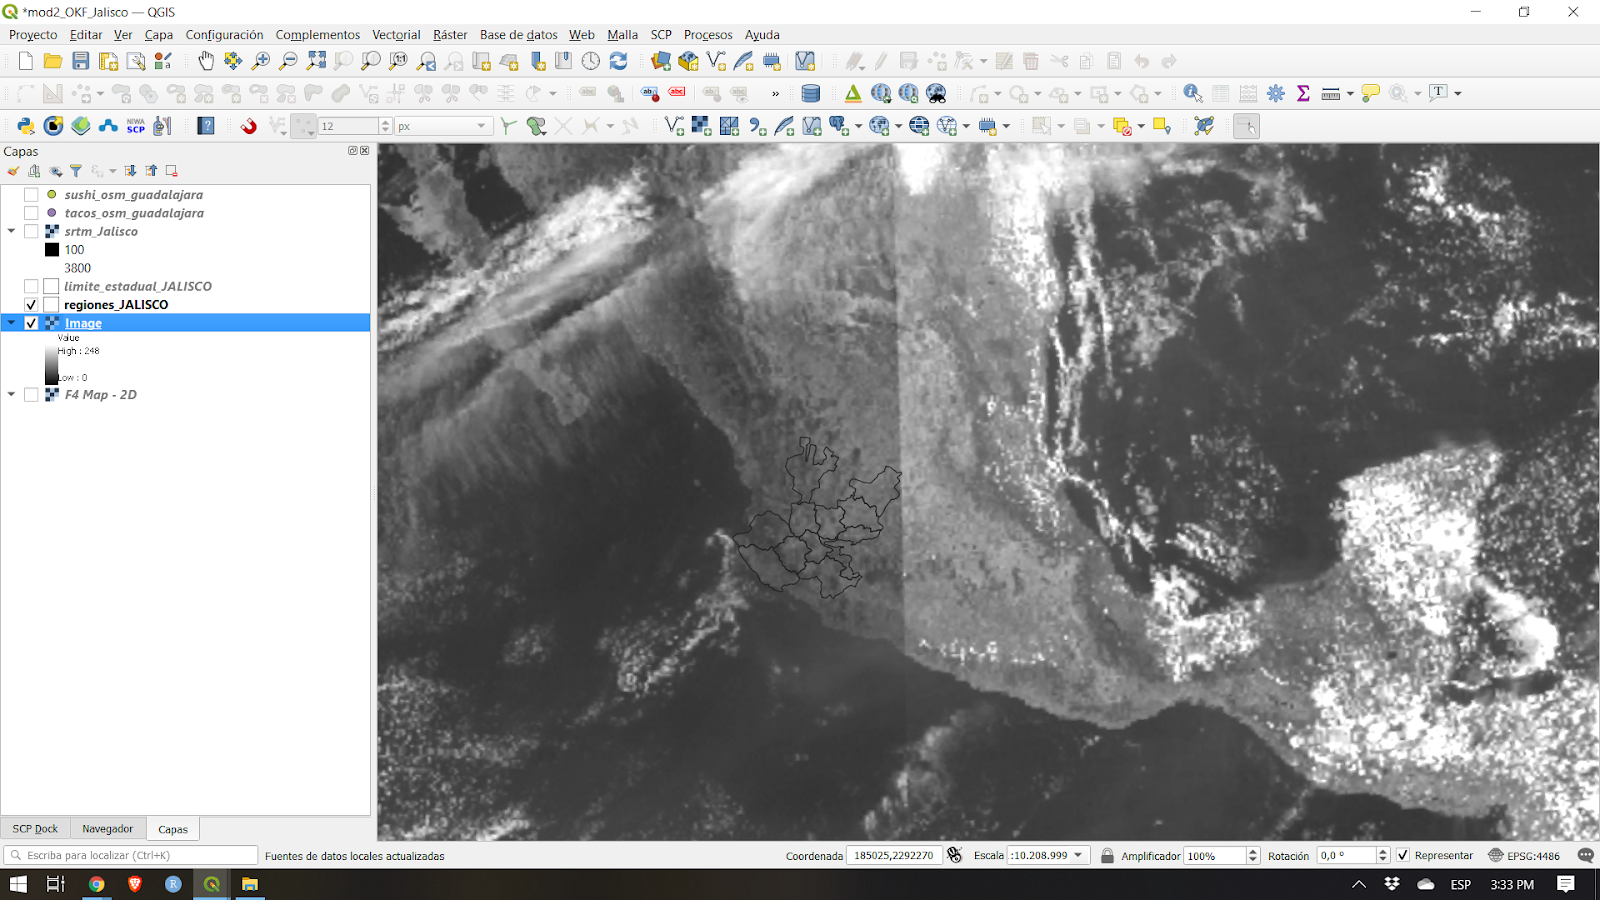Select the Zoom In magnifier tool
Viewport: 1600px width, 900px height.
tap(261, 61)
